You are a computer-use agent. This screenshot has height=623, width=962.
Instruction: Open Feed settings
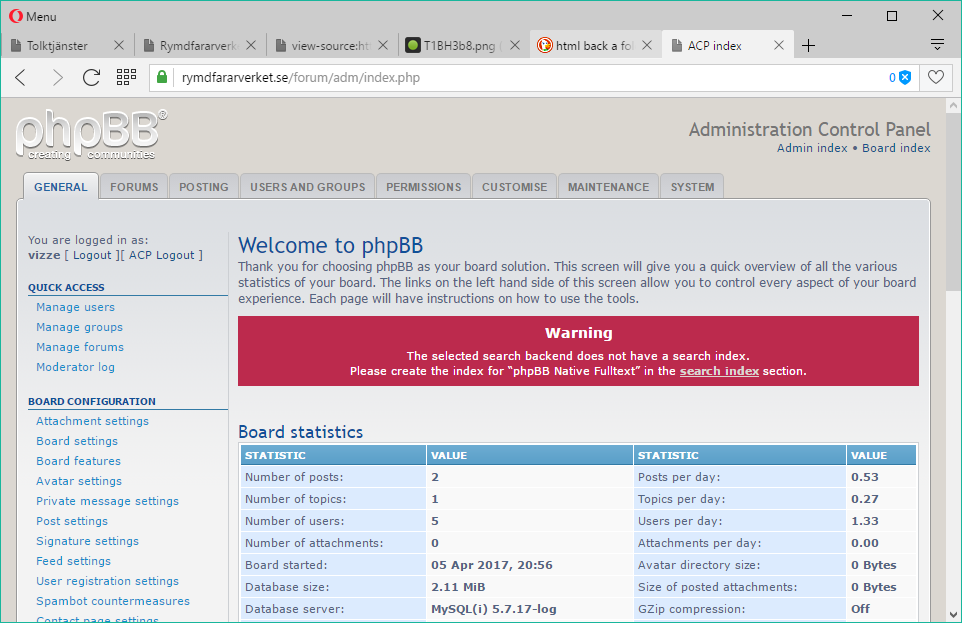point(74,561)
